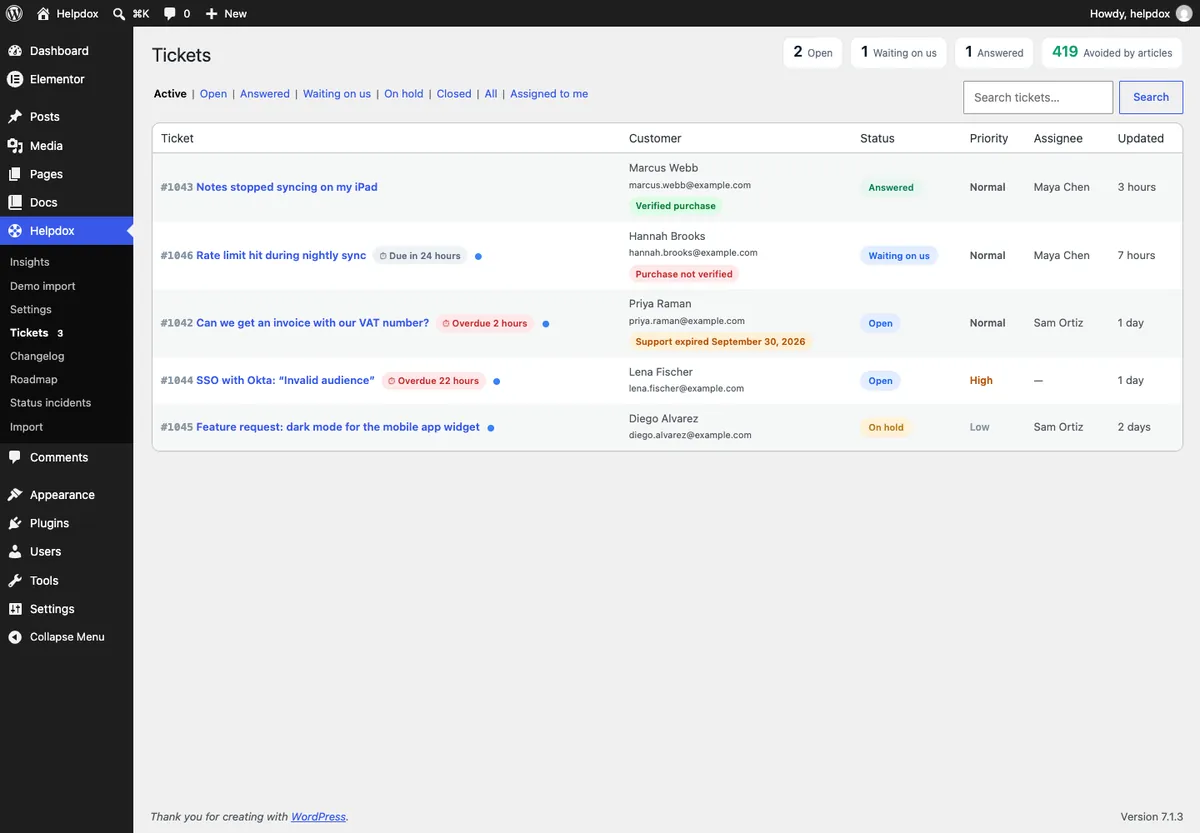
Task: Open ticket Rate limit hit during nightly sync
Action: (x=281, y=256)
